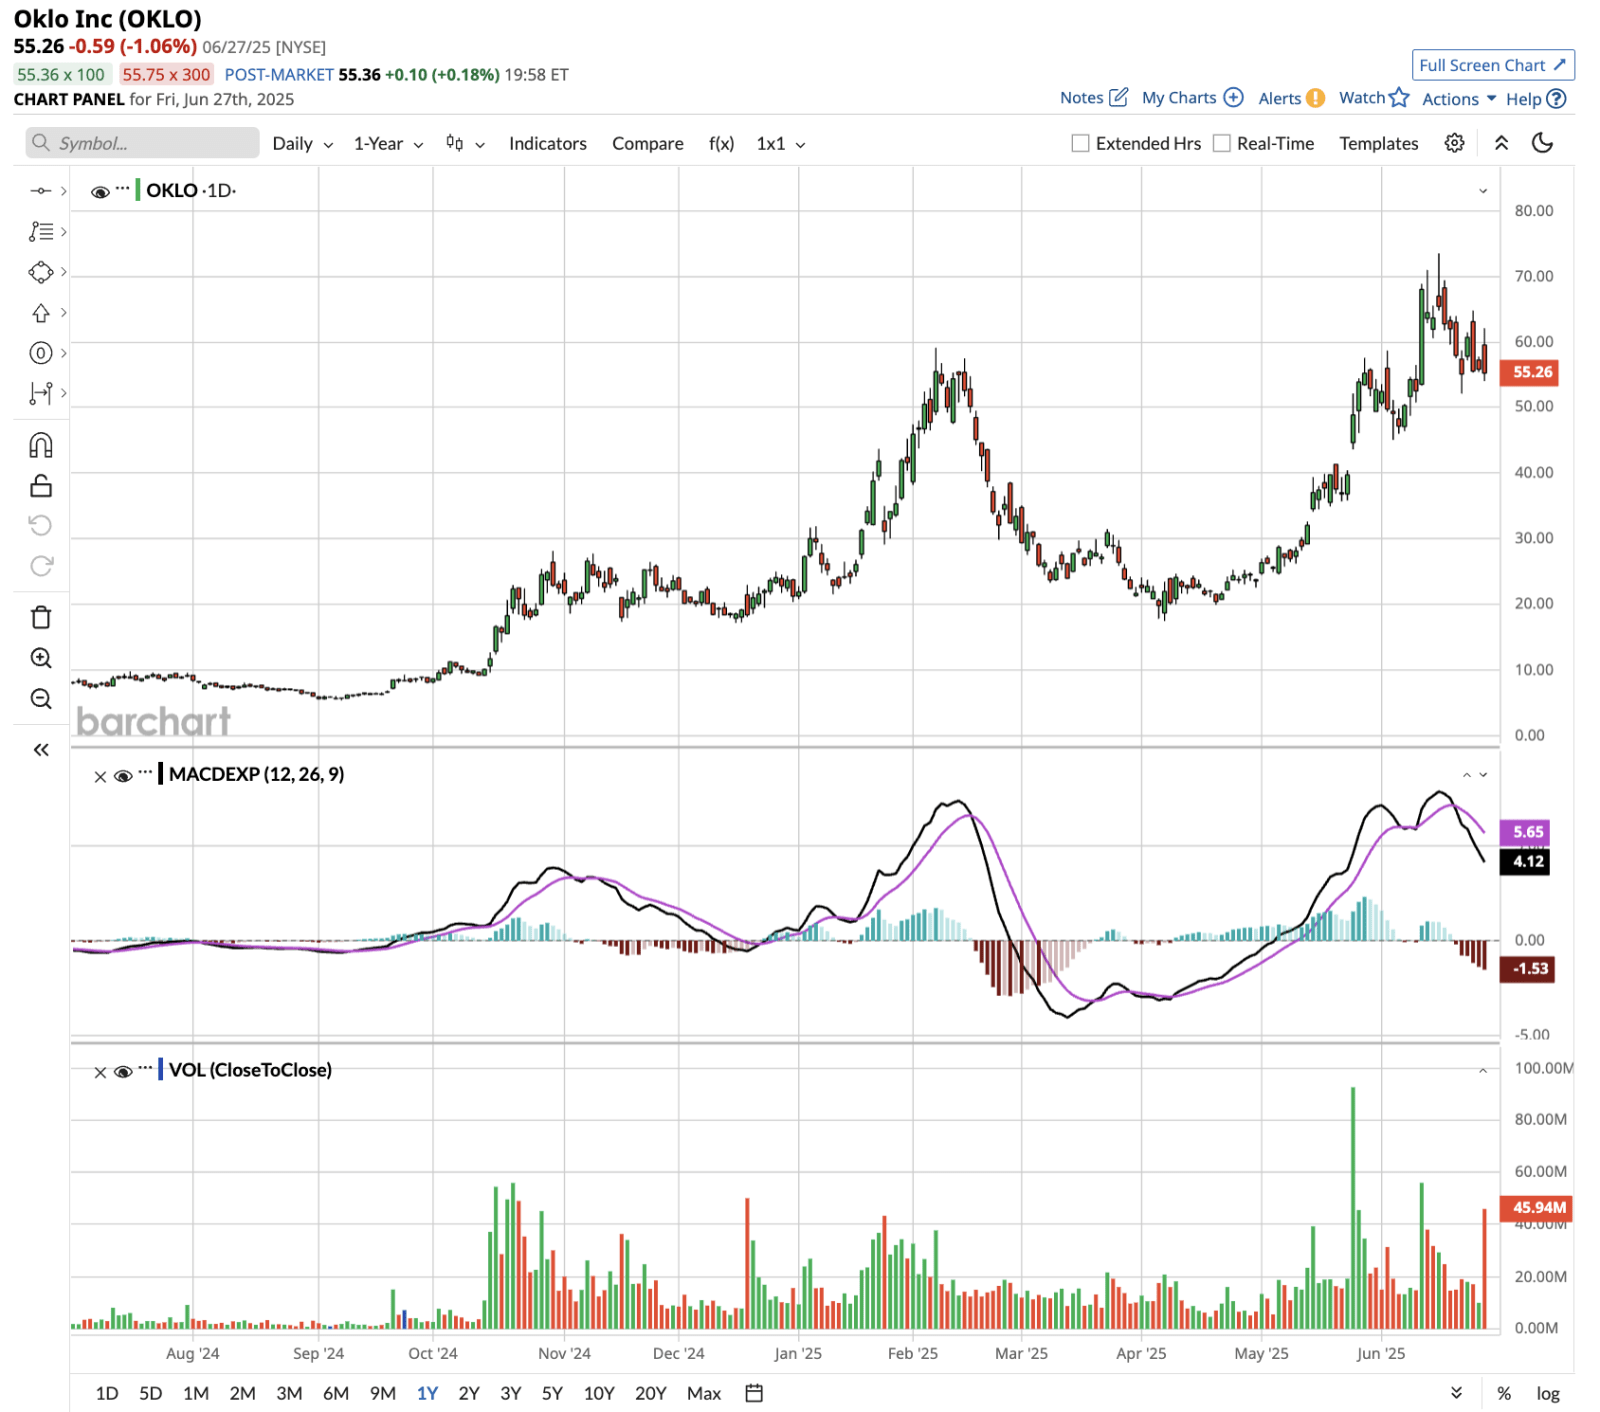This screenshot has width=1600, height=1412.
Task: Click the Full Screen Chart button
Action: 1492,65
